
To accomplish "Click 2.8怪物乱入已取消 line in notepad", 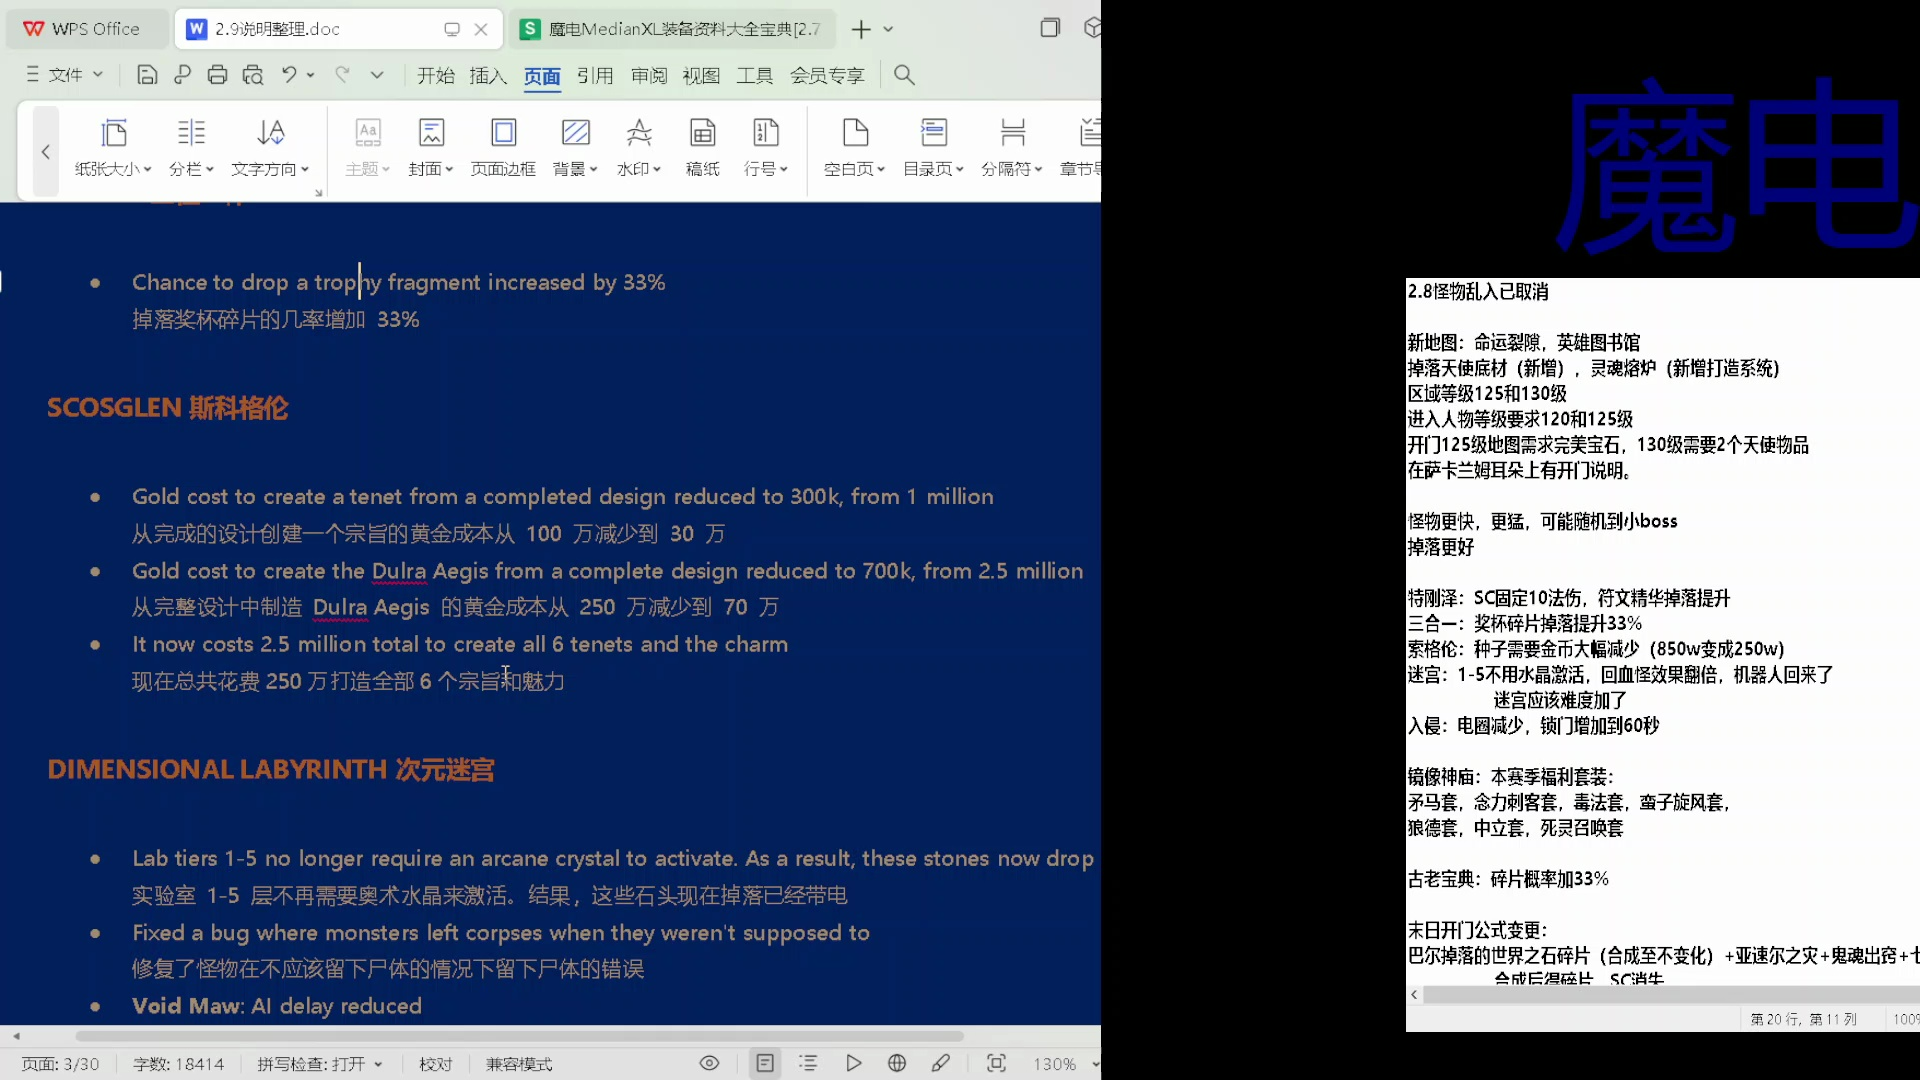I will (1478, 292).
